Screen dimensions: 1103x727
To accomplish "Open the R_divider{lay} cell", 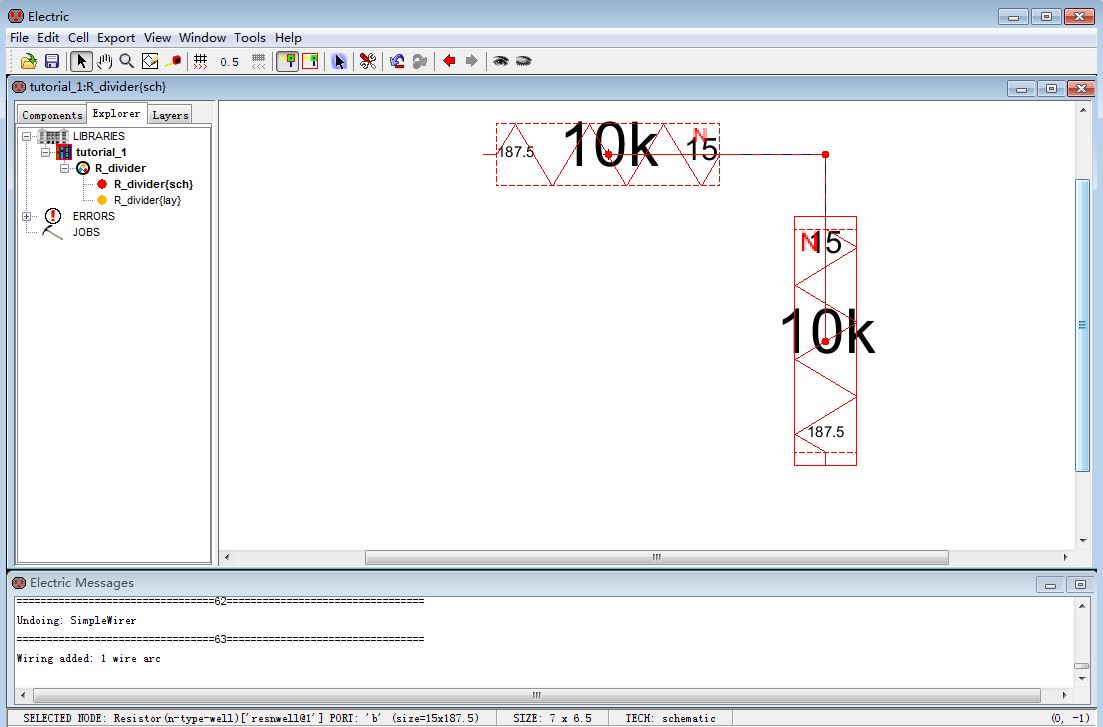I will point(147,200).
